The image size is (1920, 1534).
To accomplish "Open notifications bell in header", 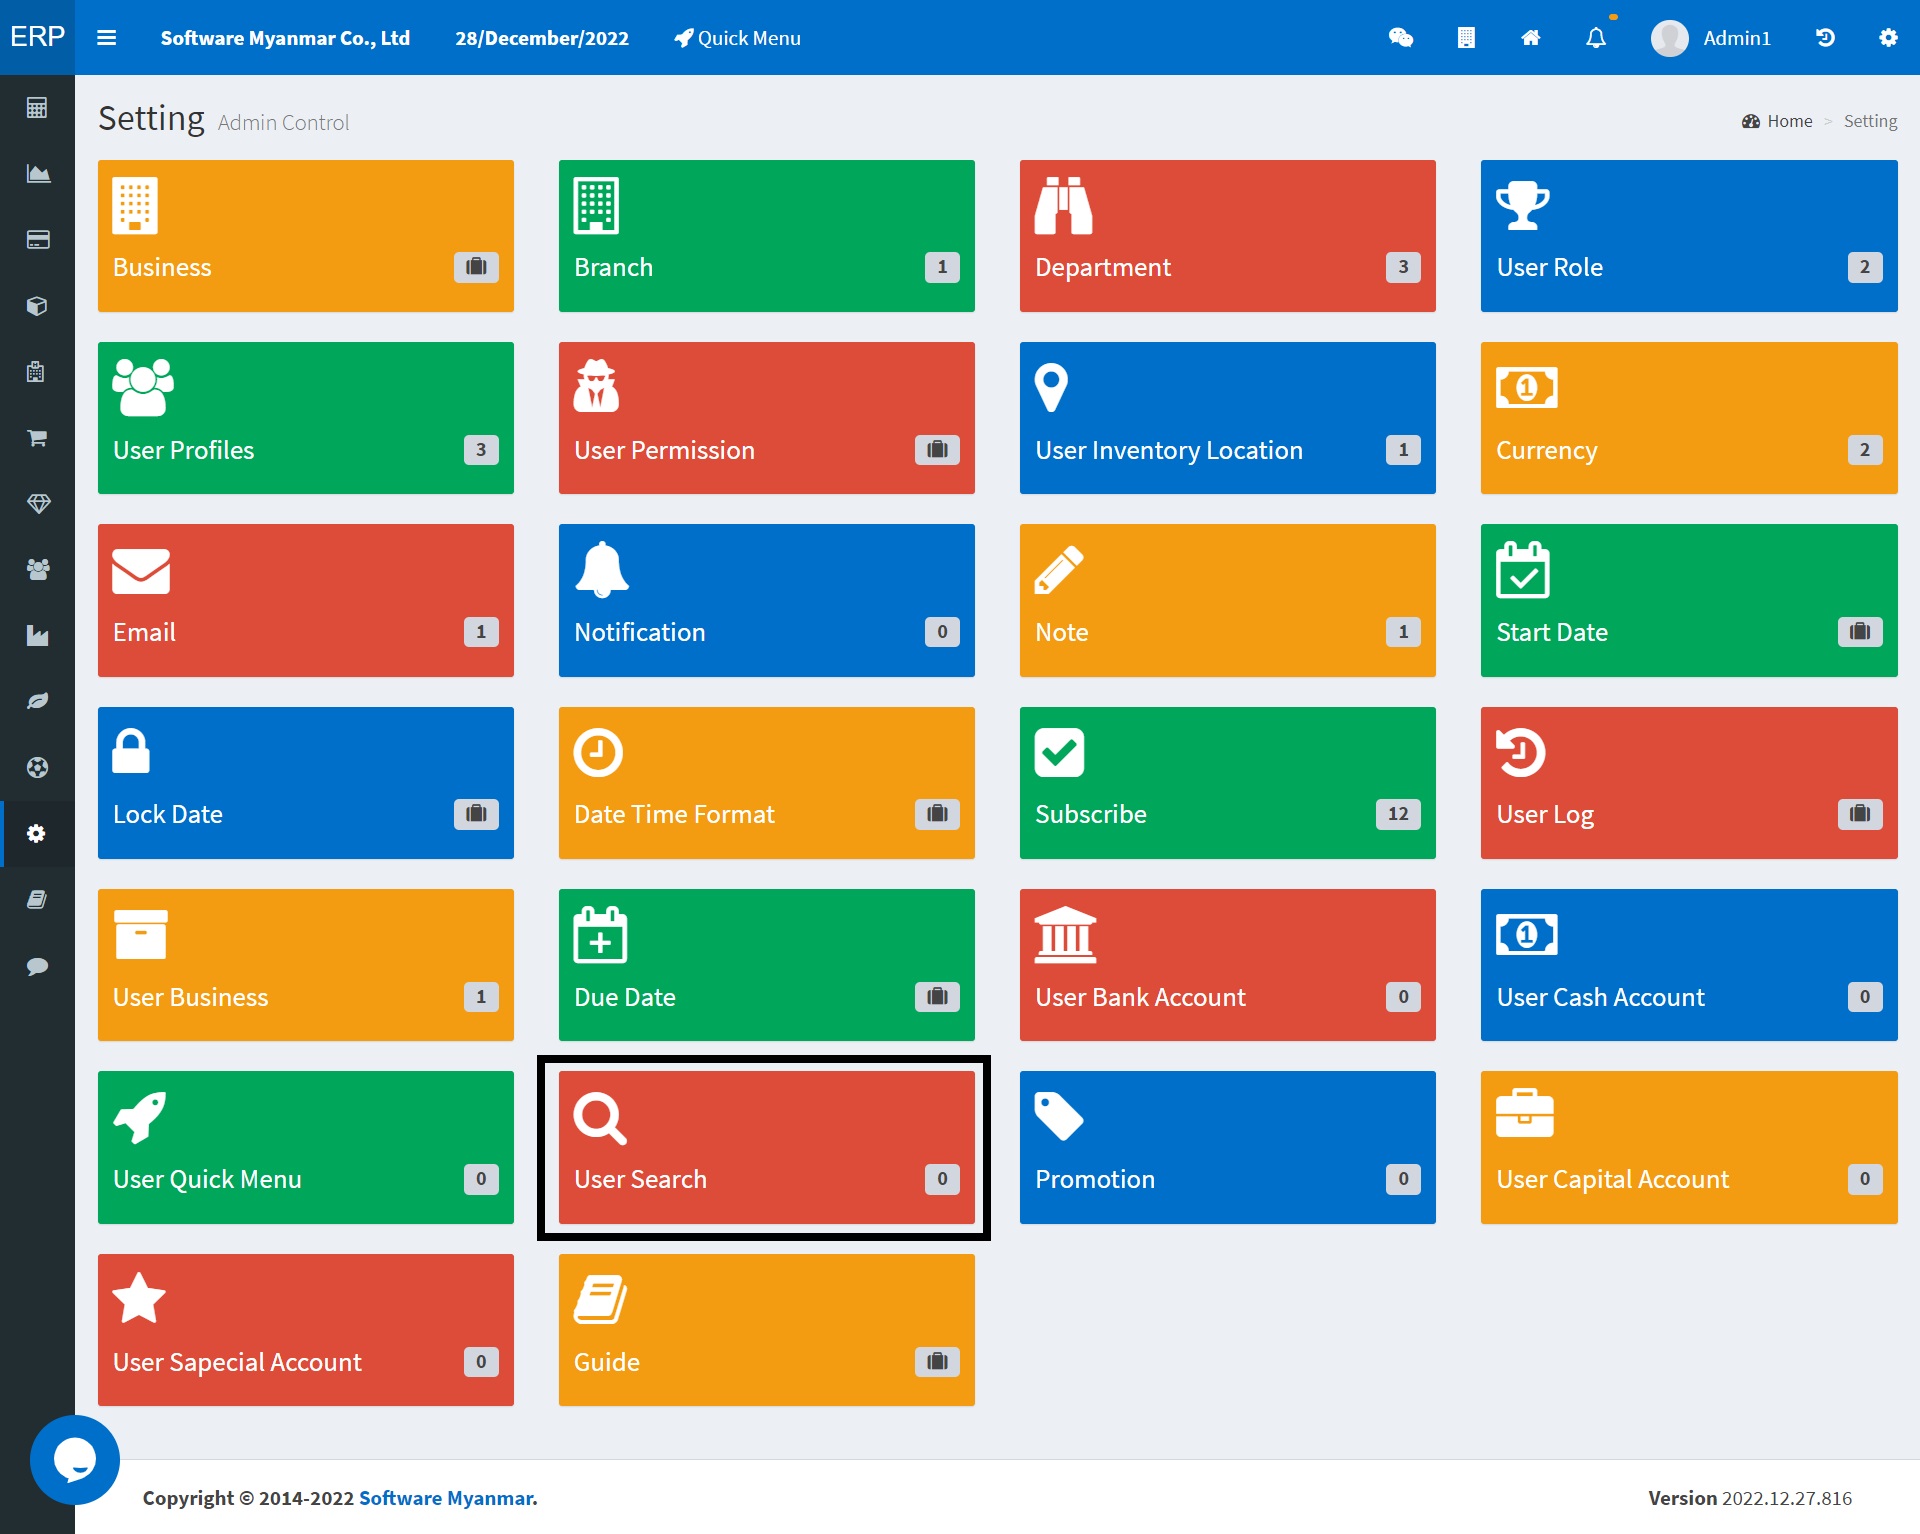I will click(x=1596, y=38).
